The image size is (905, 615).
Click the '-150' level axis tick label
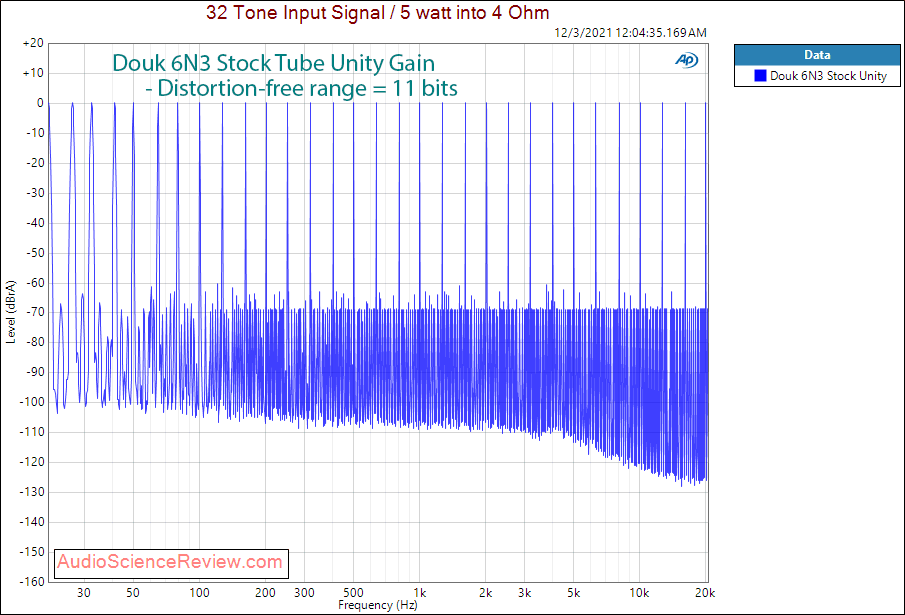[32, 552]
